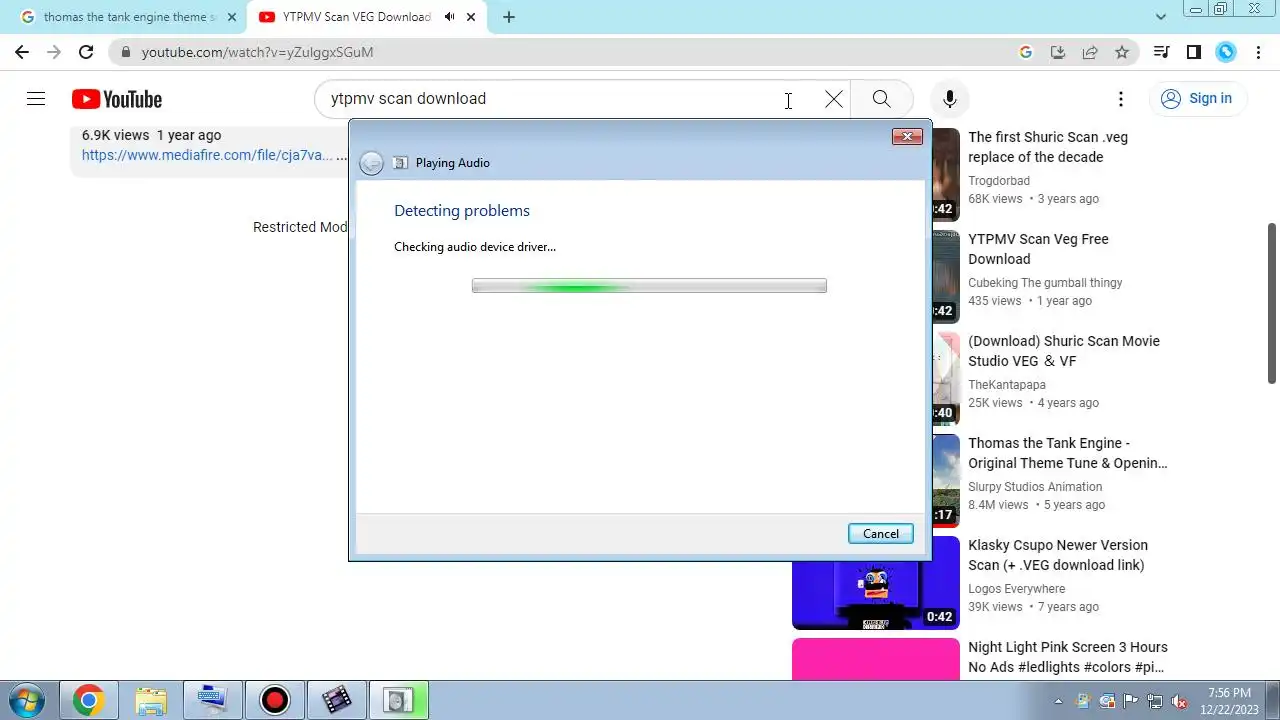Mute the YTPMV tab via speaker icon
The image size is (1280, 720).
449,17
